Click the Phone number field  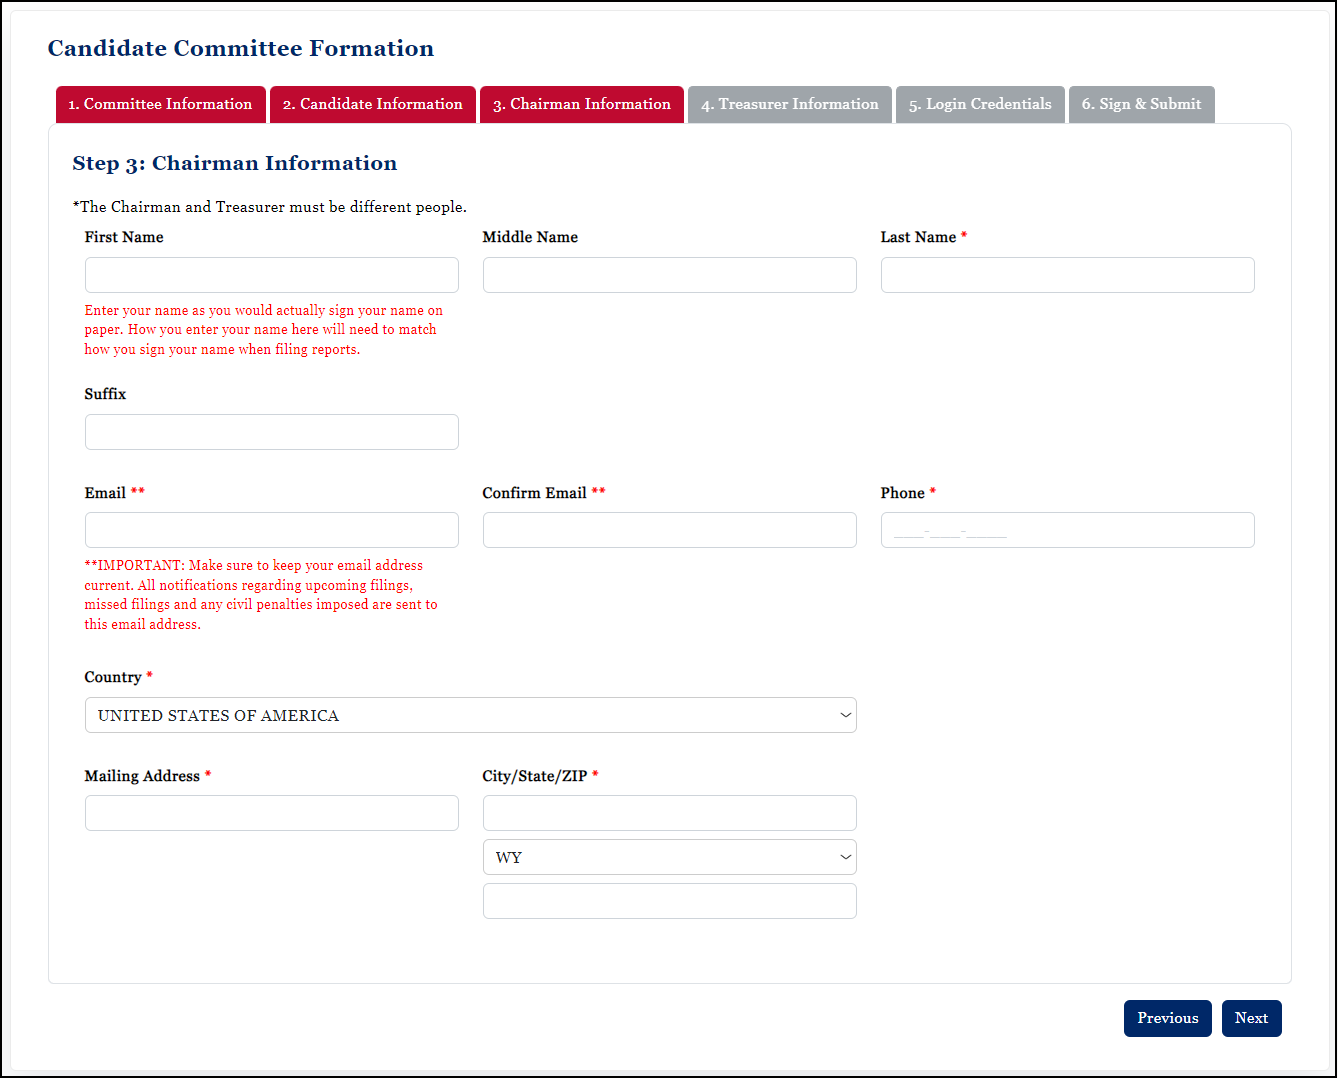[1067, 530]
